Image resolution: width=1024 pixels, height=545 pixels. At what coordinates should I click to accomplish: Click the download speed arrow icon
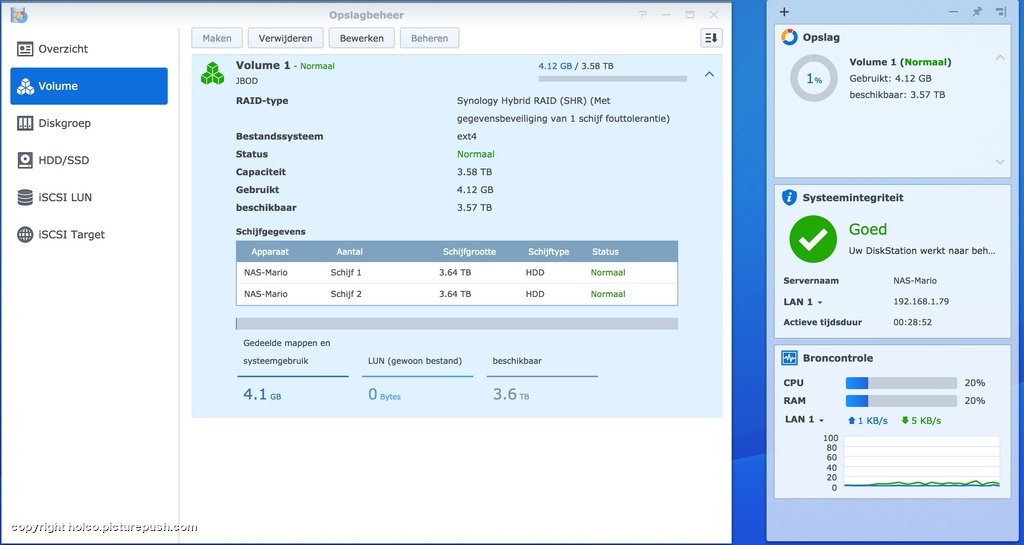pos(904,420)
